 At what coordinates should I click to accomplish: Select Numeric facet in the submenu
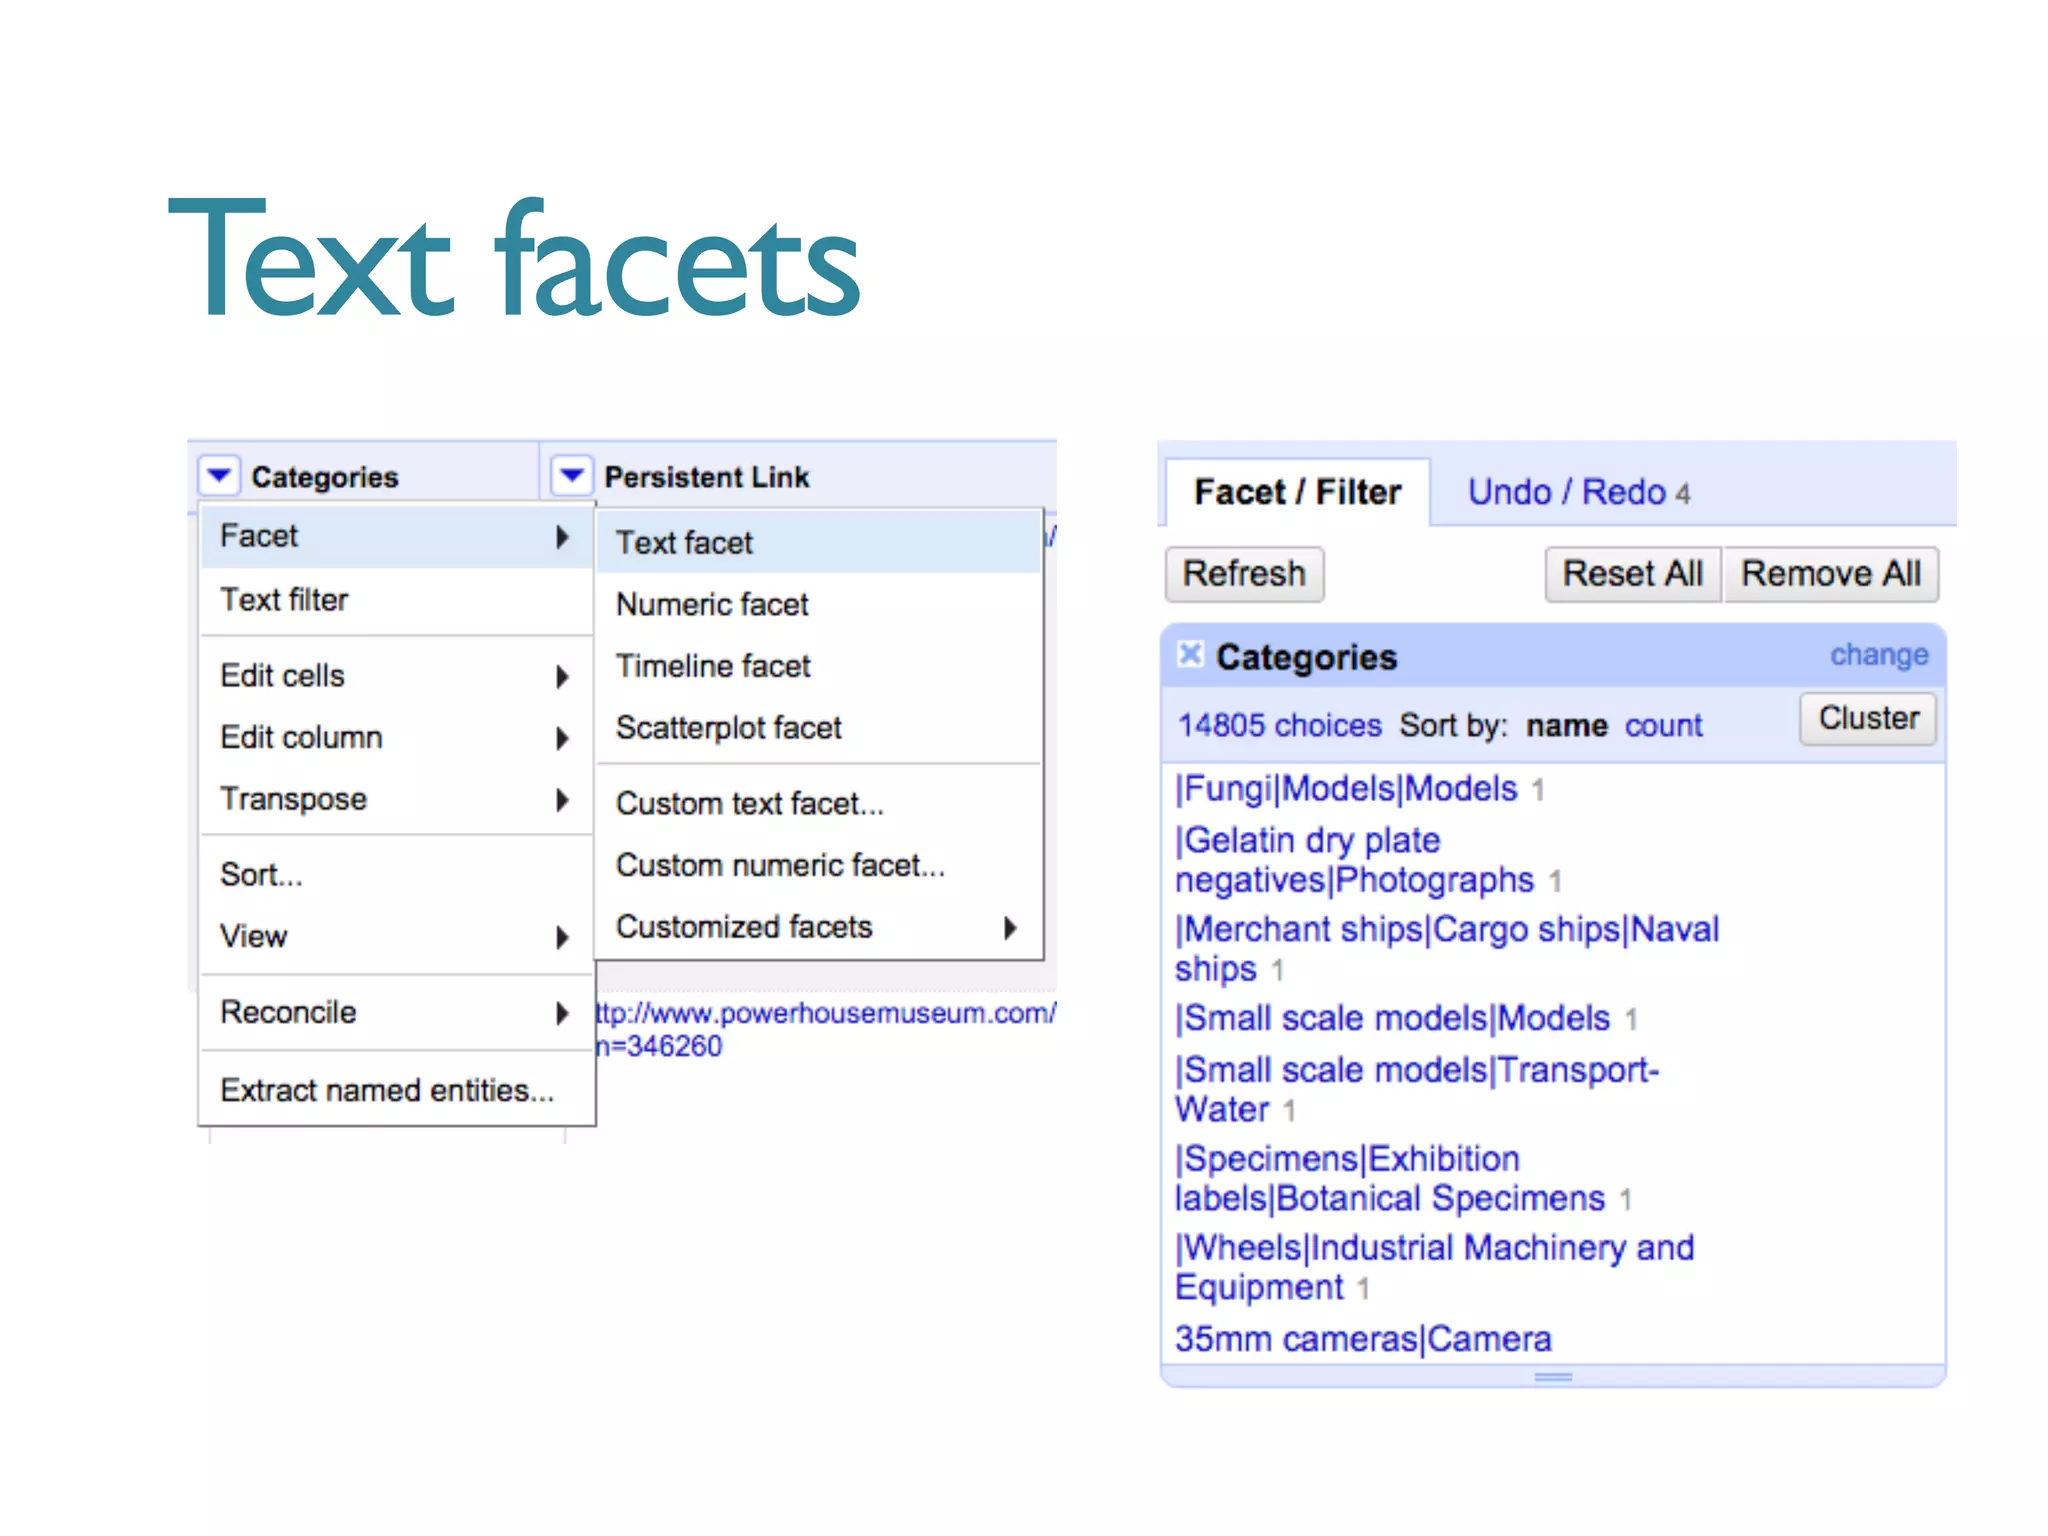[819, 605]
